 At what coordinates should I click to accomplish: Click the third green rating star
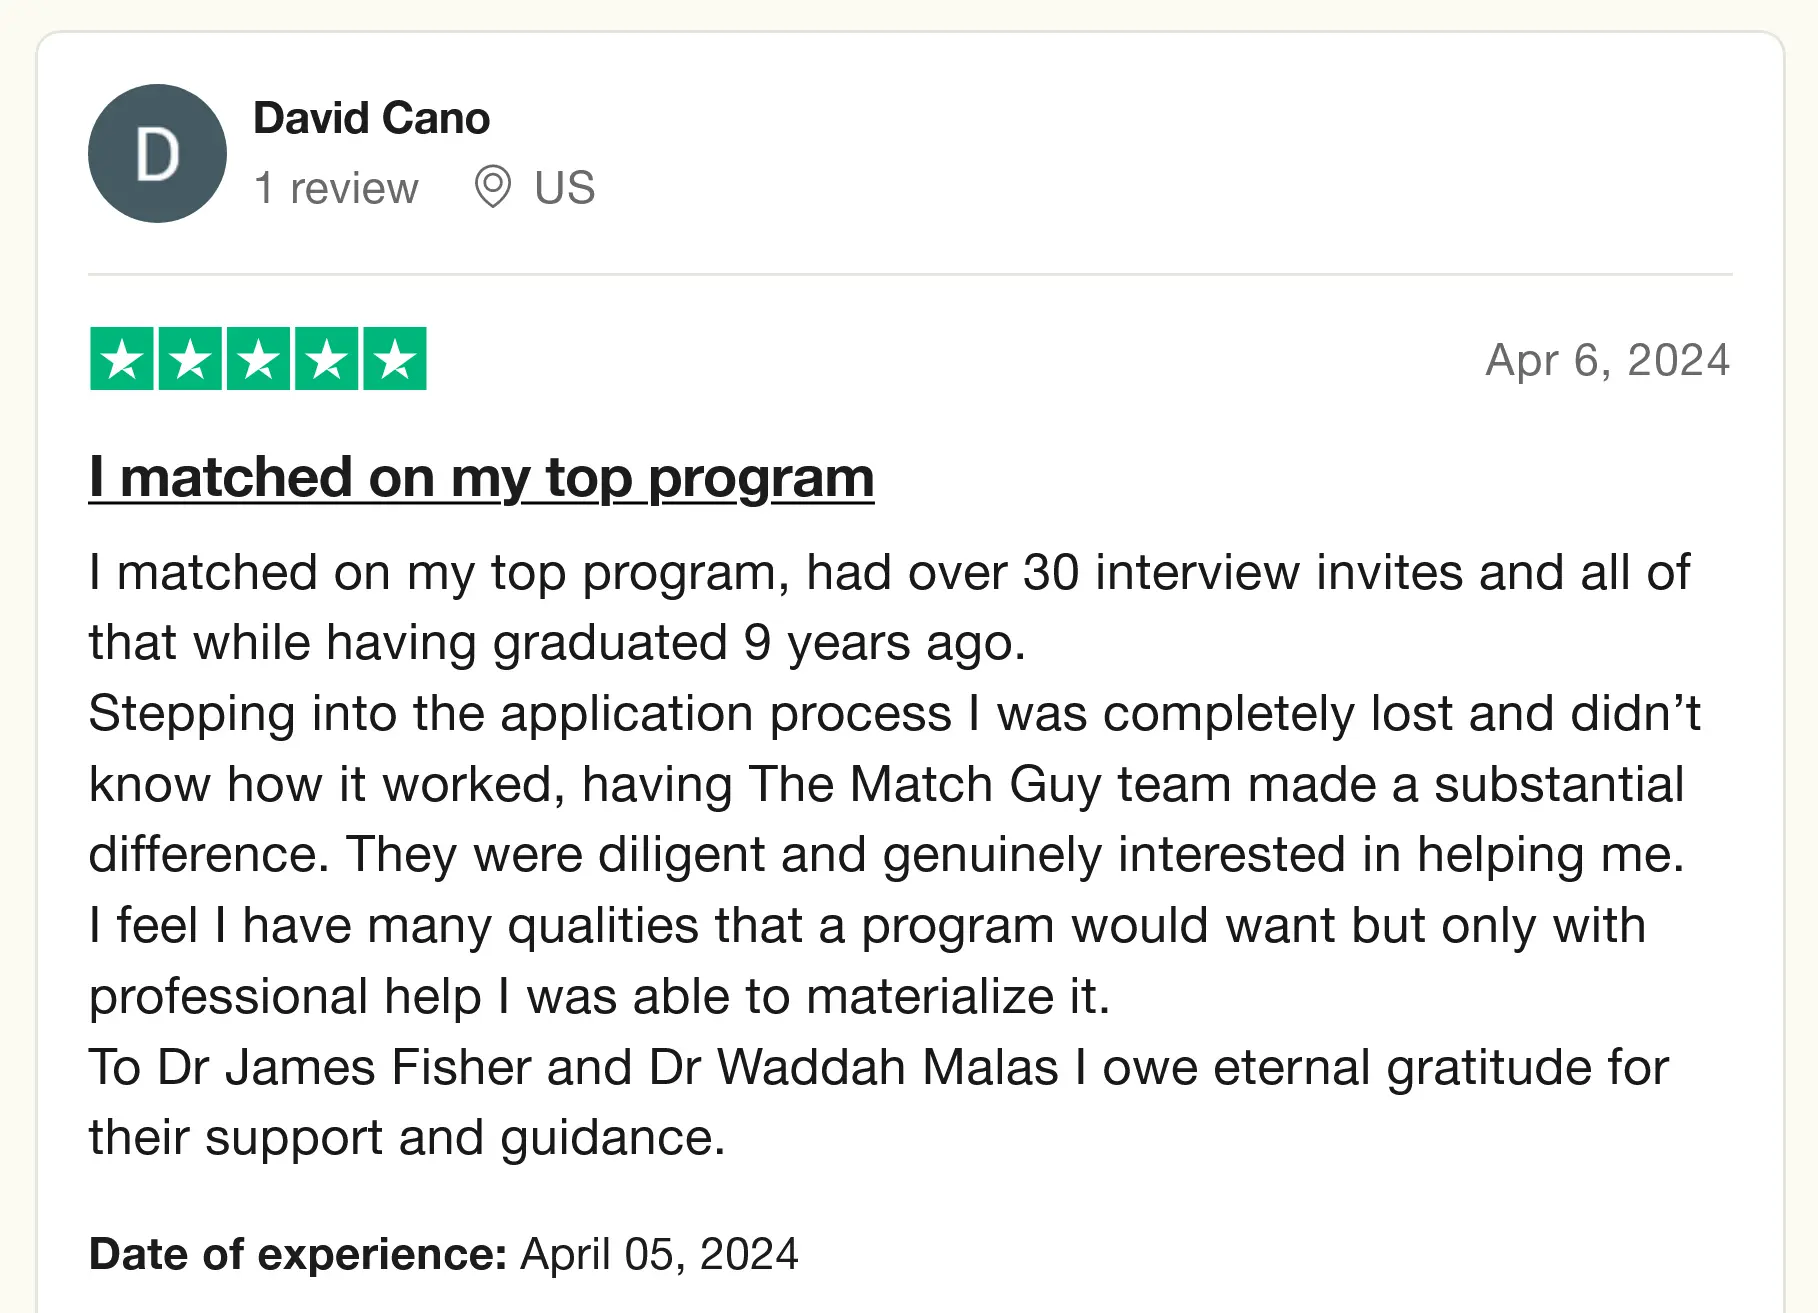coord(259,359)
